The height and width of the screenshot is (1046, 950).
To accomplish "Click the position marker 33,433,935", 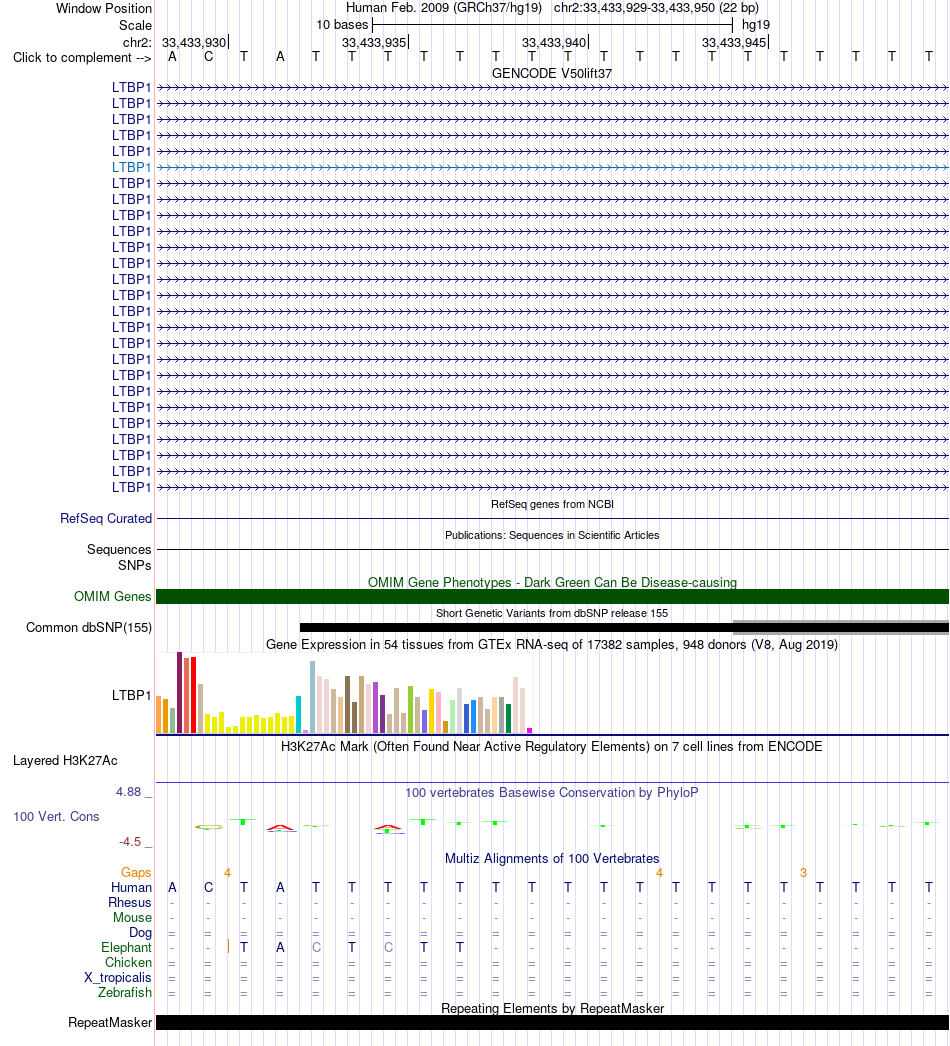I will pos(374,42).
